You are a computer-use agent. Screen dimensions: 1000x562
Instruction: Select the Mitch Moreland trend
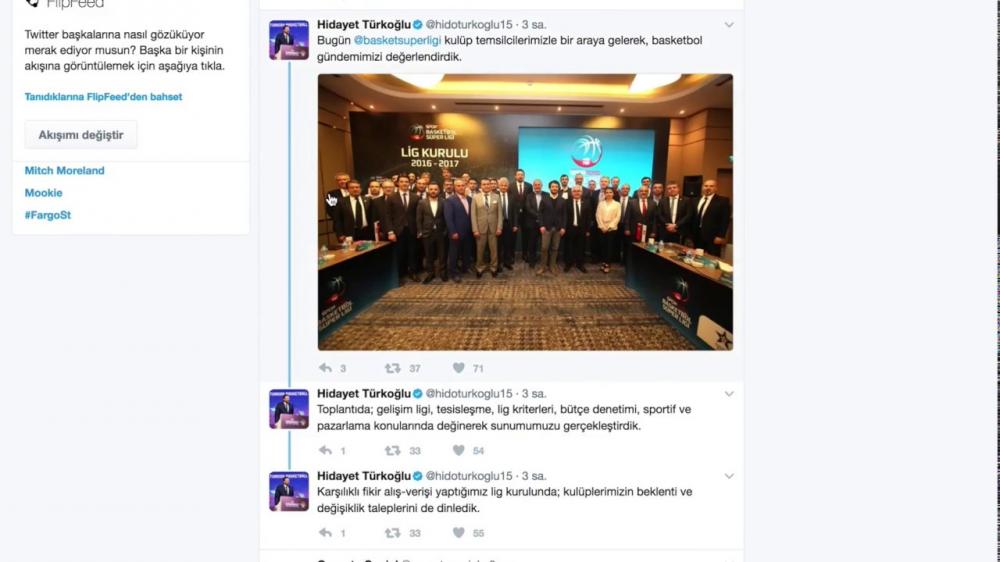64,170
